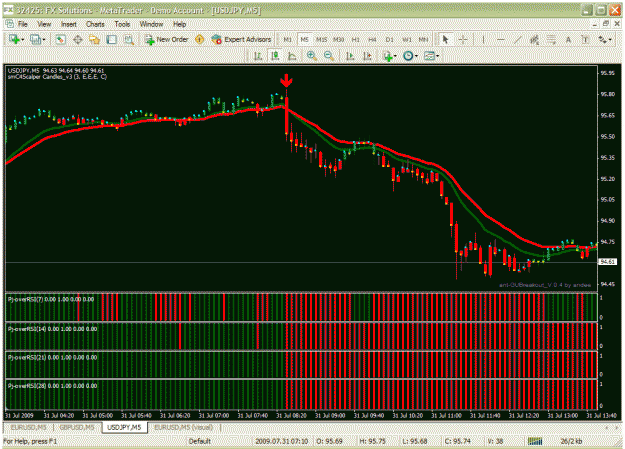Image resolution: width=625 pixels, height=449 pixels.
Task: Switch chart to M30 timeframe
Action: pos(338,39)
